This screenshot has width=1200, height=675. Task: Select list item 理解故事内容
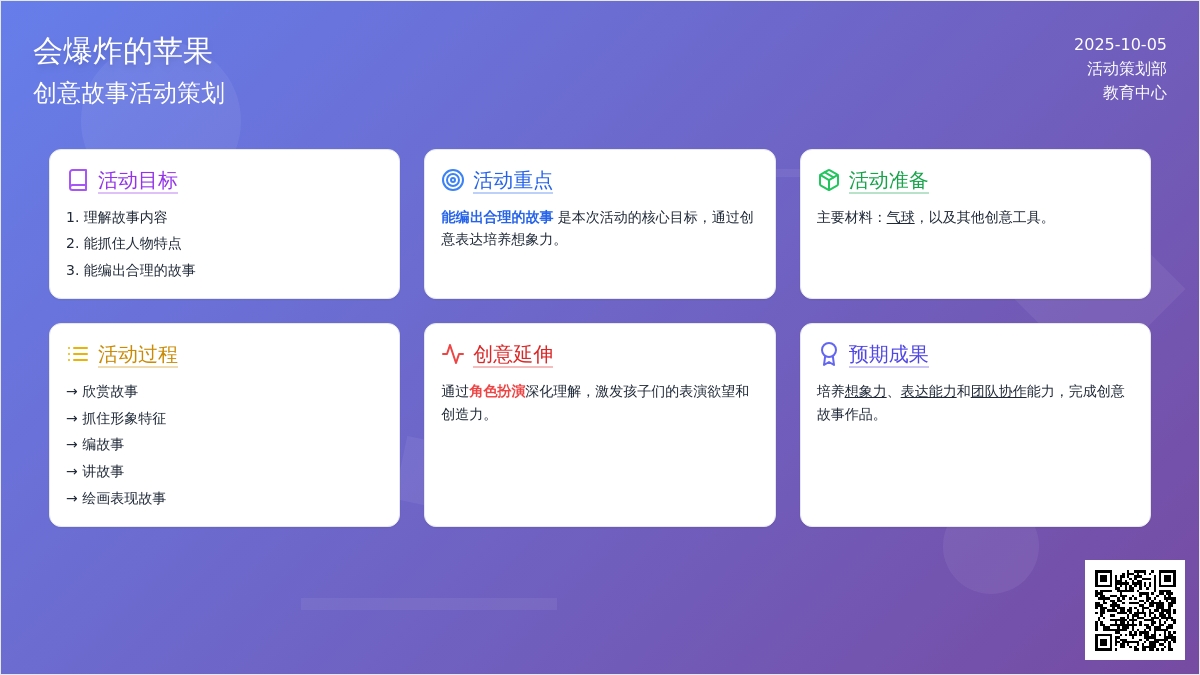[125, 217]
